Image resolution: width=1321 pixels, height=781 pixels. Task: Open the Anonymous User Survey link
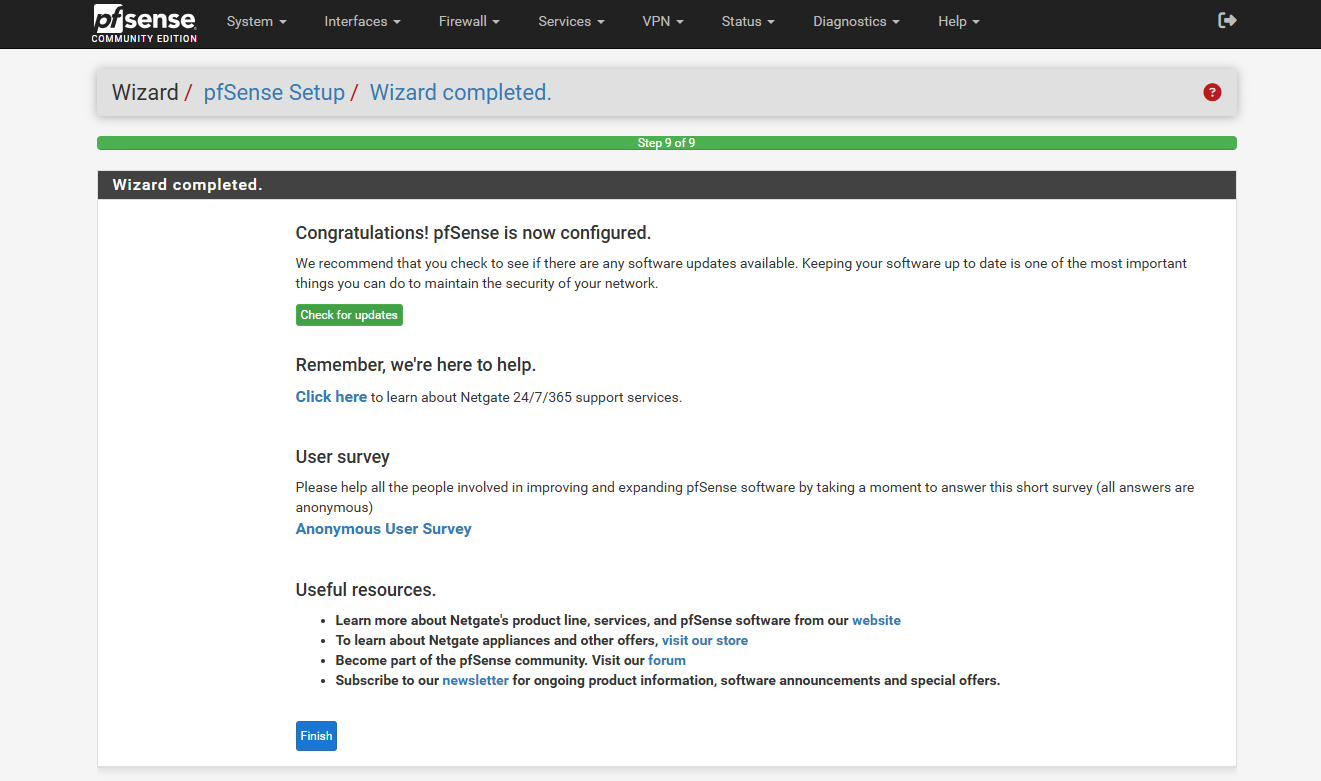point(384,529)
